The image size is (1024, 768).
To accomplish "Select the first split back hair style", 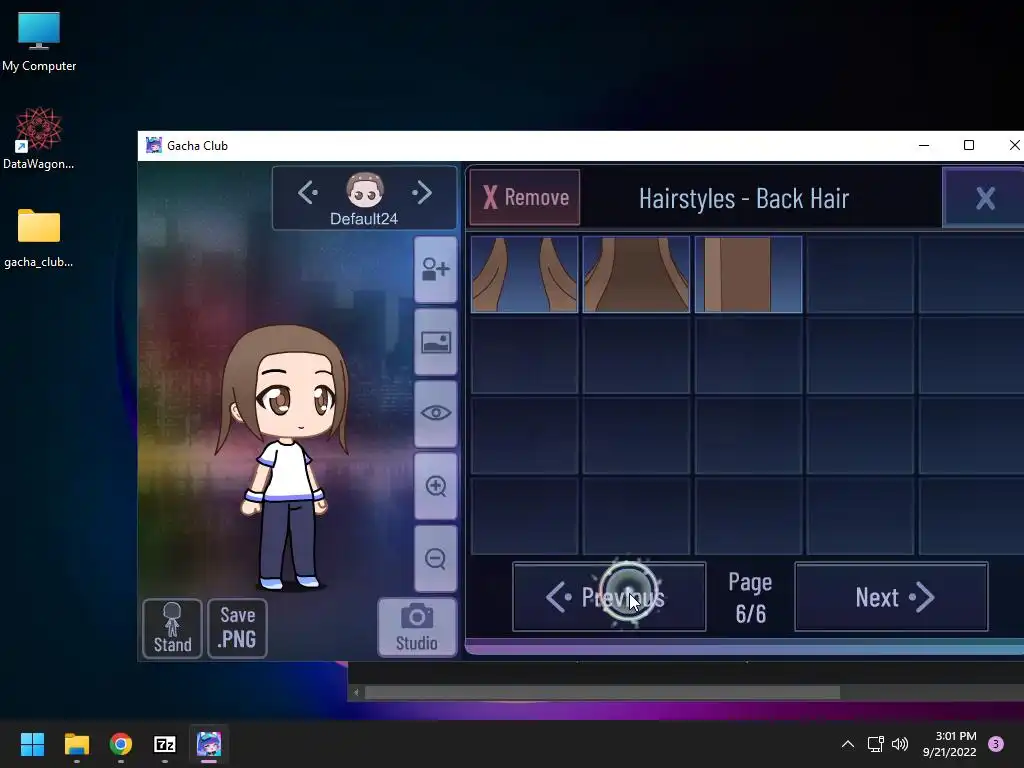I will pos(524,274).
